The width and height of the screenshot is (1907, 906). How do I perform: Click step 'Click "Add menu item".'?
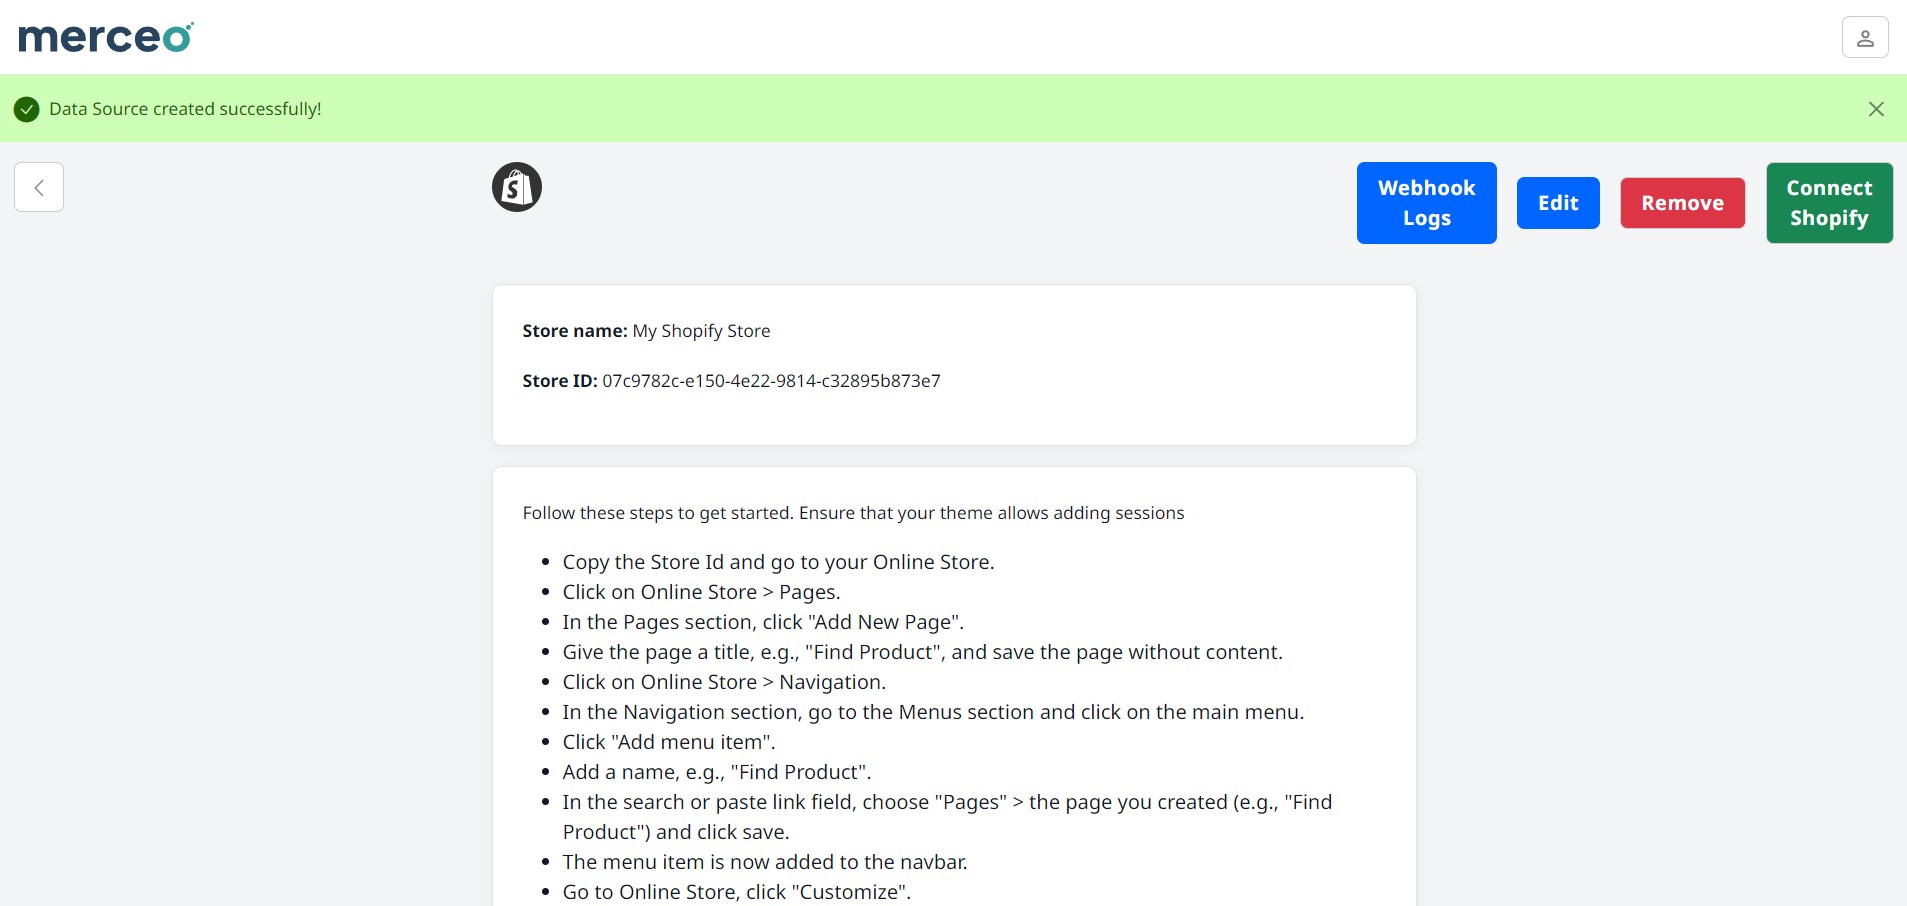[669, 742]
